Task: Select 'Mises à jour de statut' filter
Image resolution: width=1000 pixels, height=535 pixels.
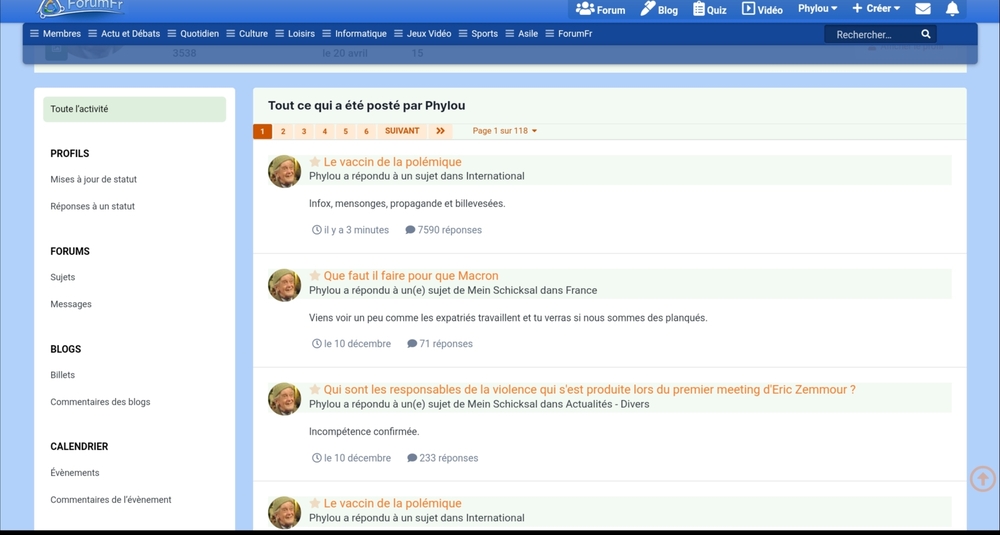Action: [x=94, y=180]
